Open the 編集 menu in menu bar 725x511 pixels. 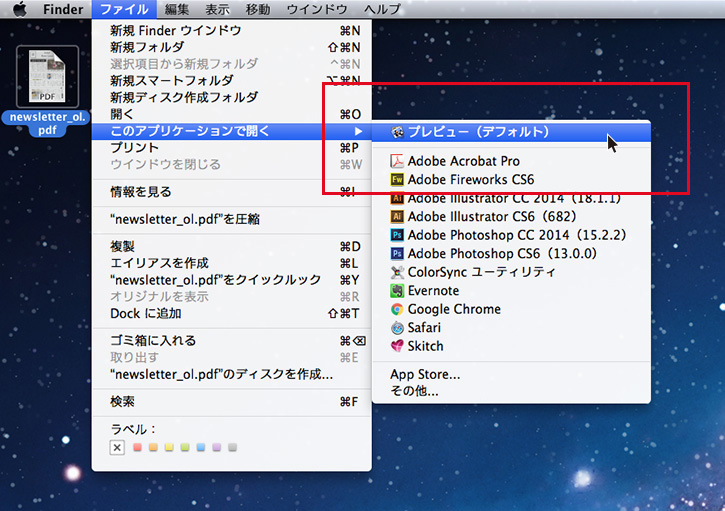[177, 9]
